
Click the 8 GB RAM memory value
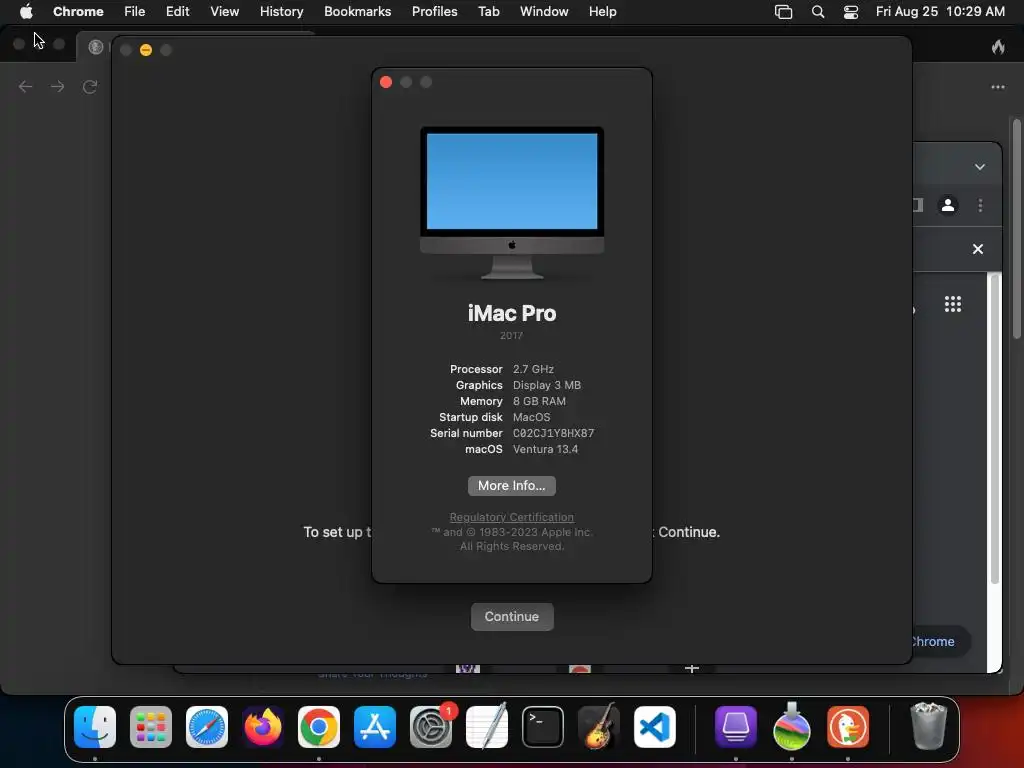(x=539, y=401)
